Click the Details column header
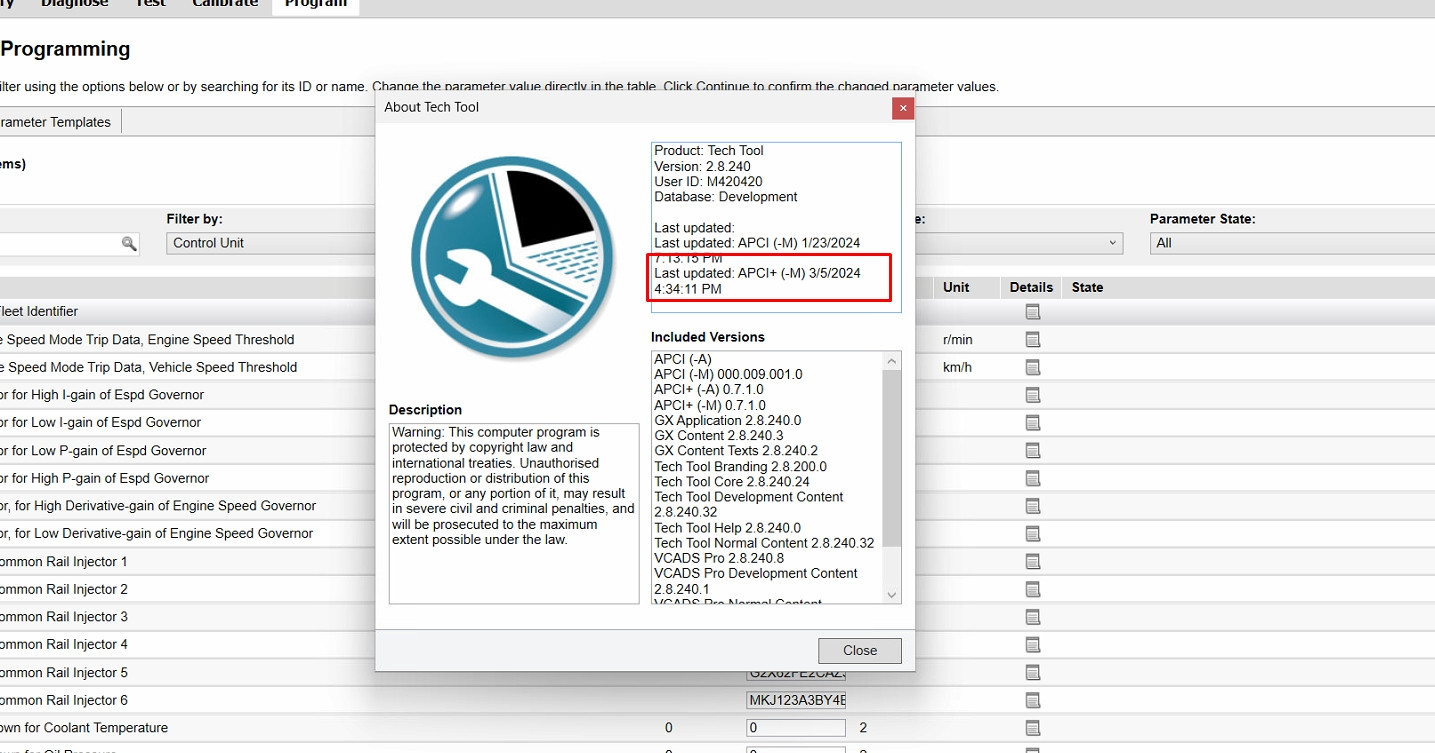 tap(1031, 287)
